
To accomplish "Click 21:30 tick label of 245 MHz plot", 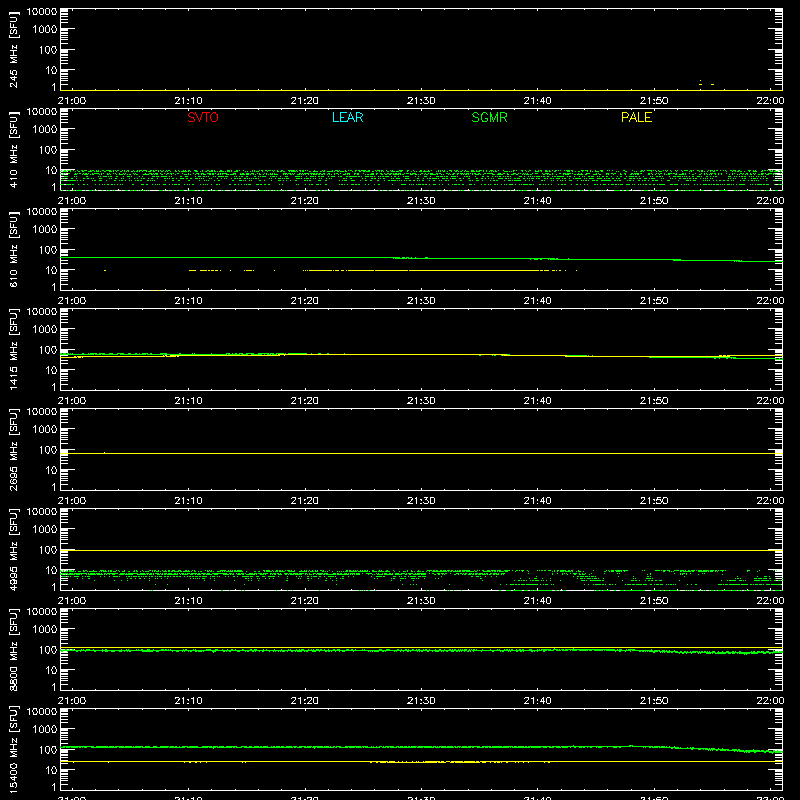I will pos(421,101).
